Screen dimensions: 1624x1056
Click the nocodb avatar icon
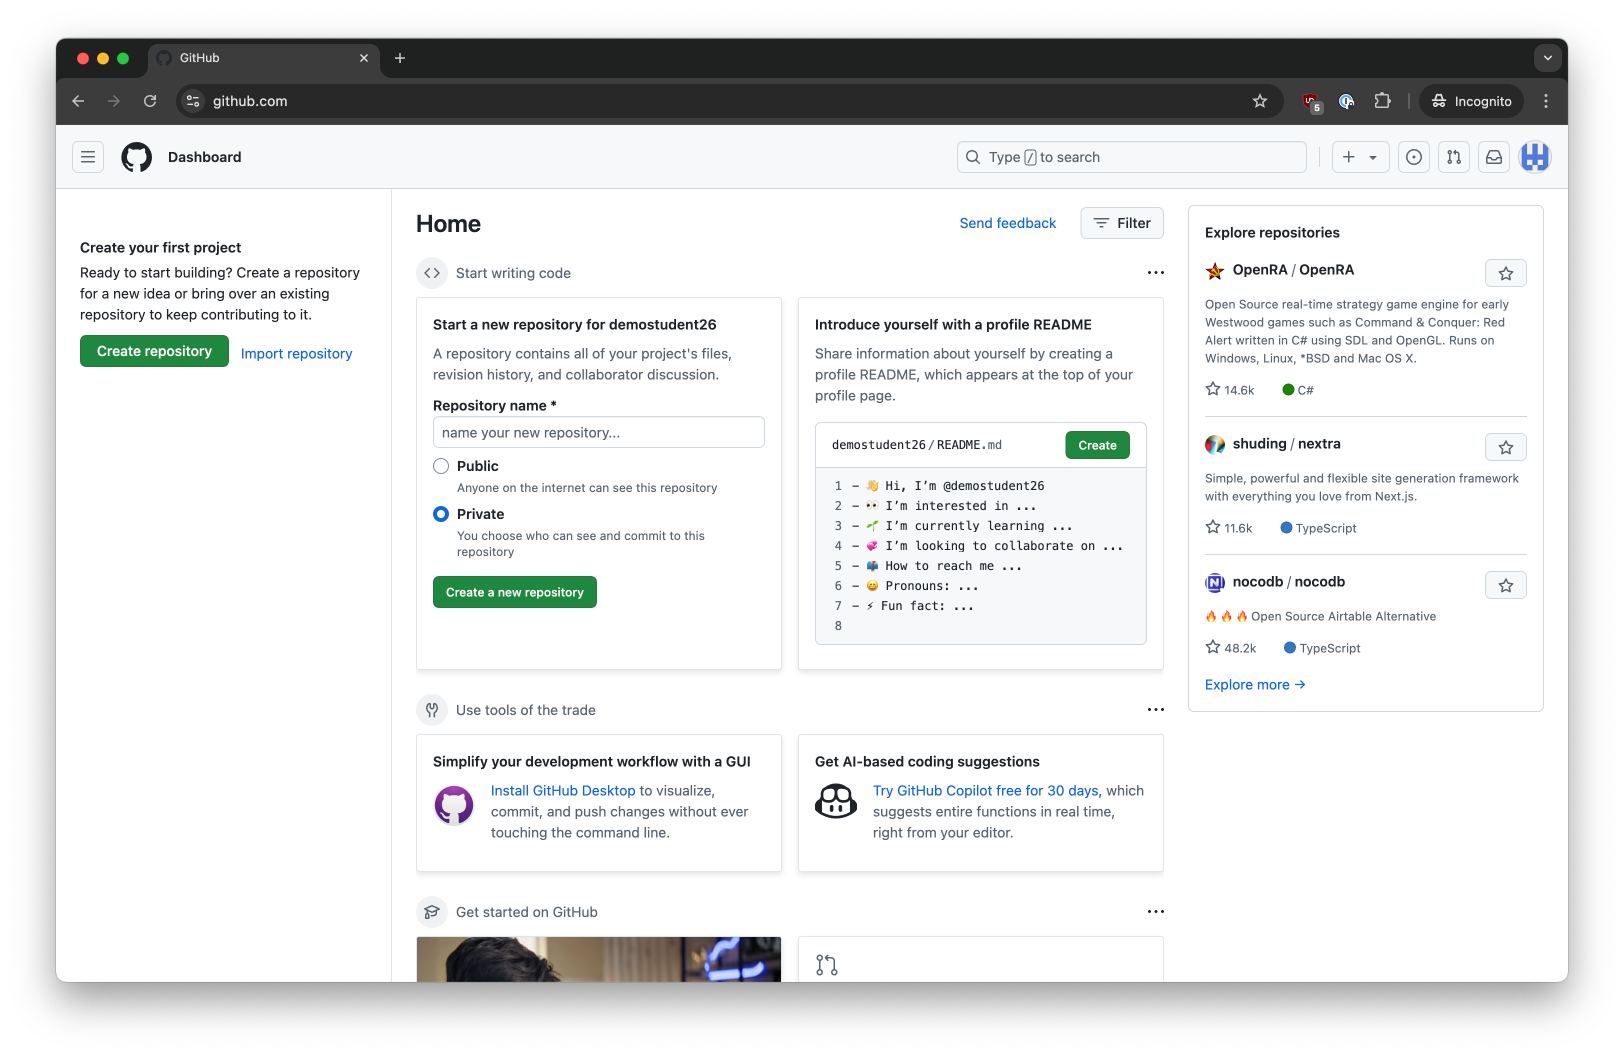tap(1215, 582)
